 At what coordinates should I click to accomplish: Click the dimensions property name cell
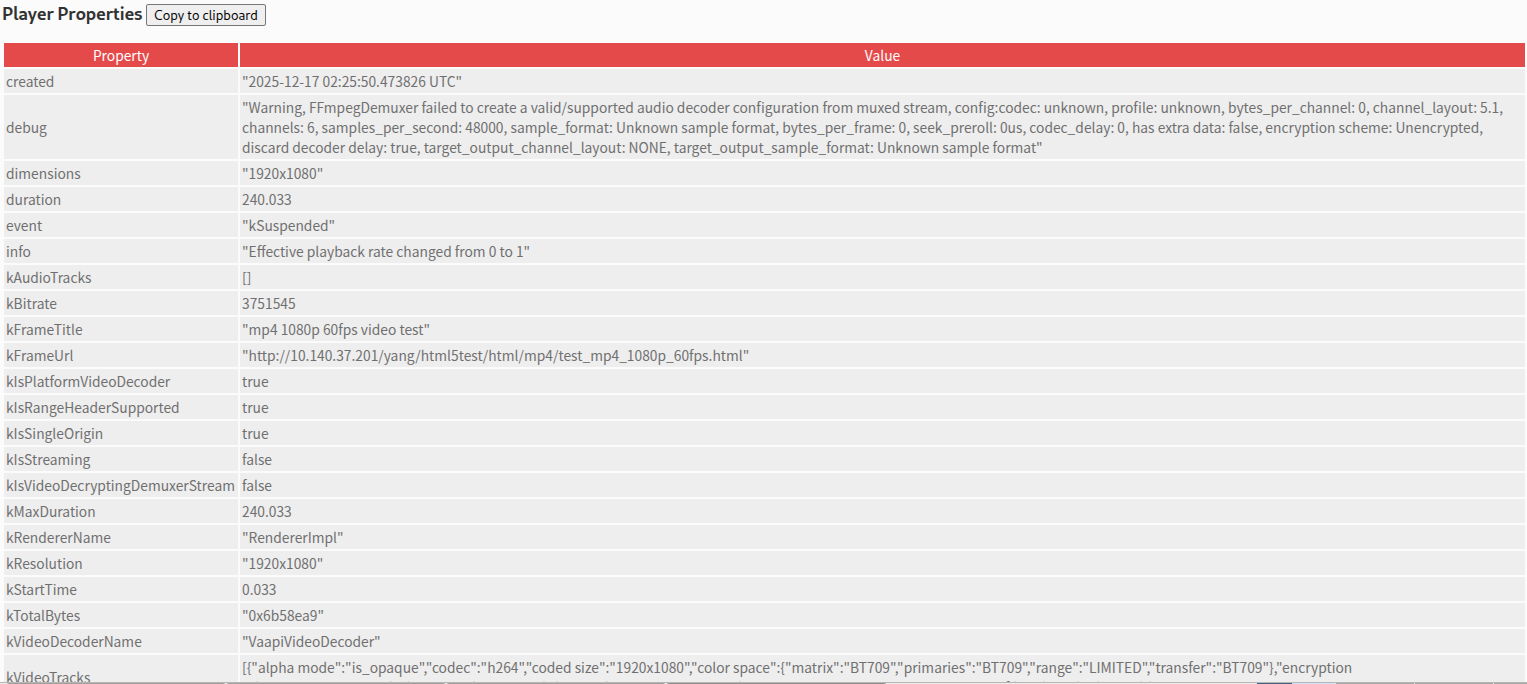43,174
